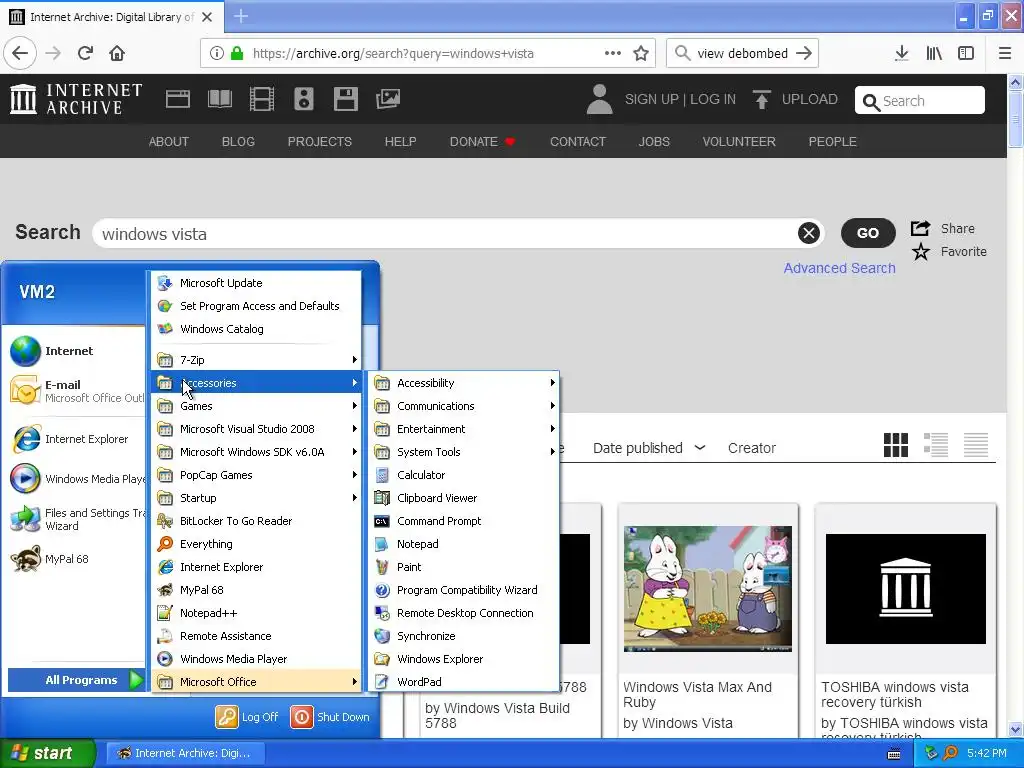Click Share link beside search

943,229
